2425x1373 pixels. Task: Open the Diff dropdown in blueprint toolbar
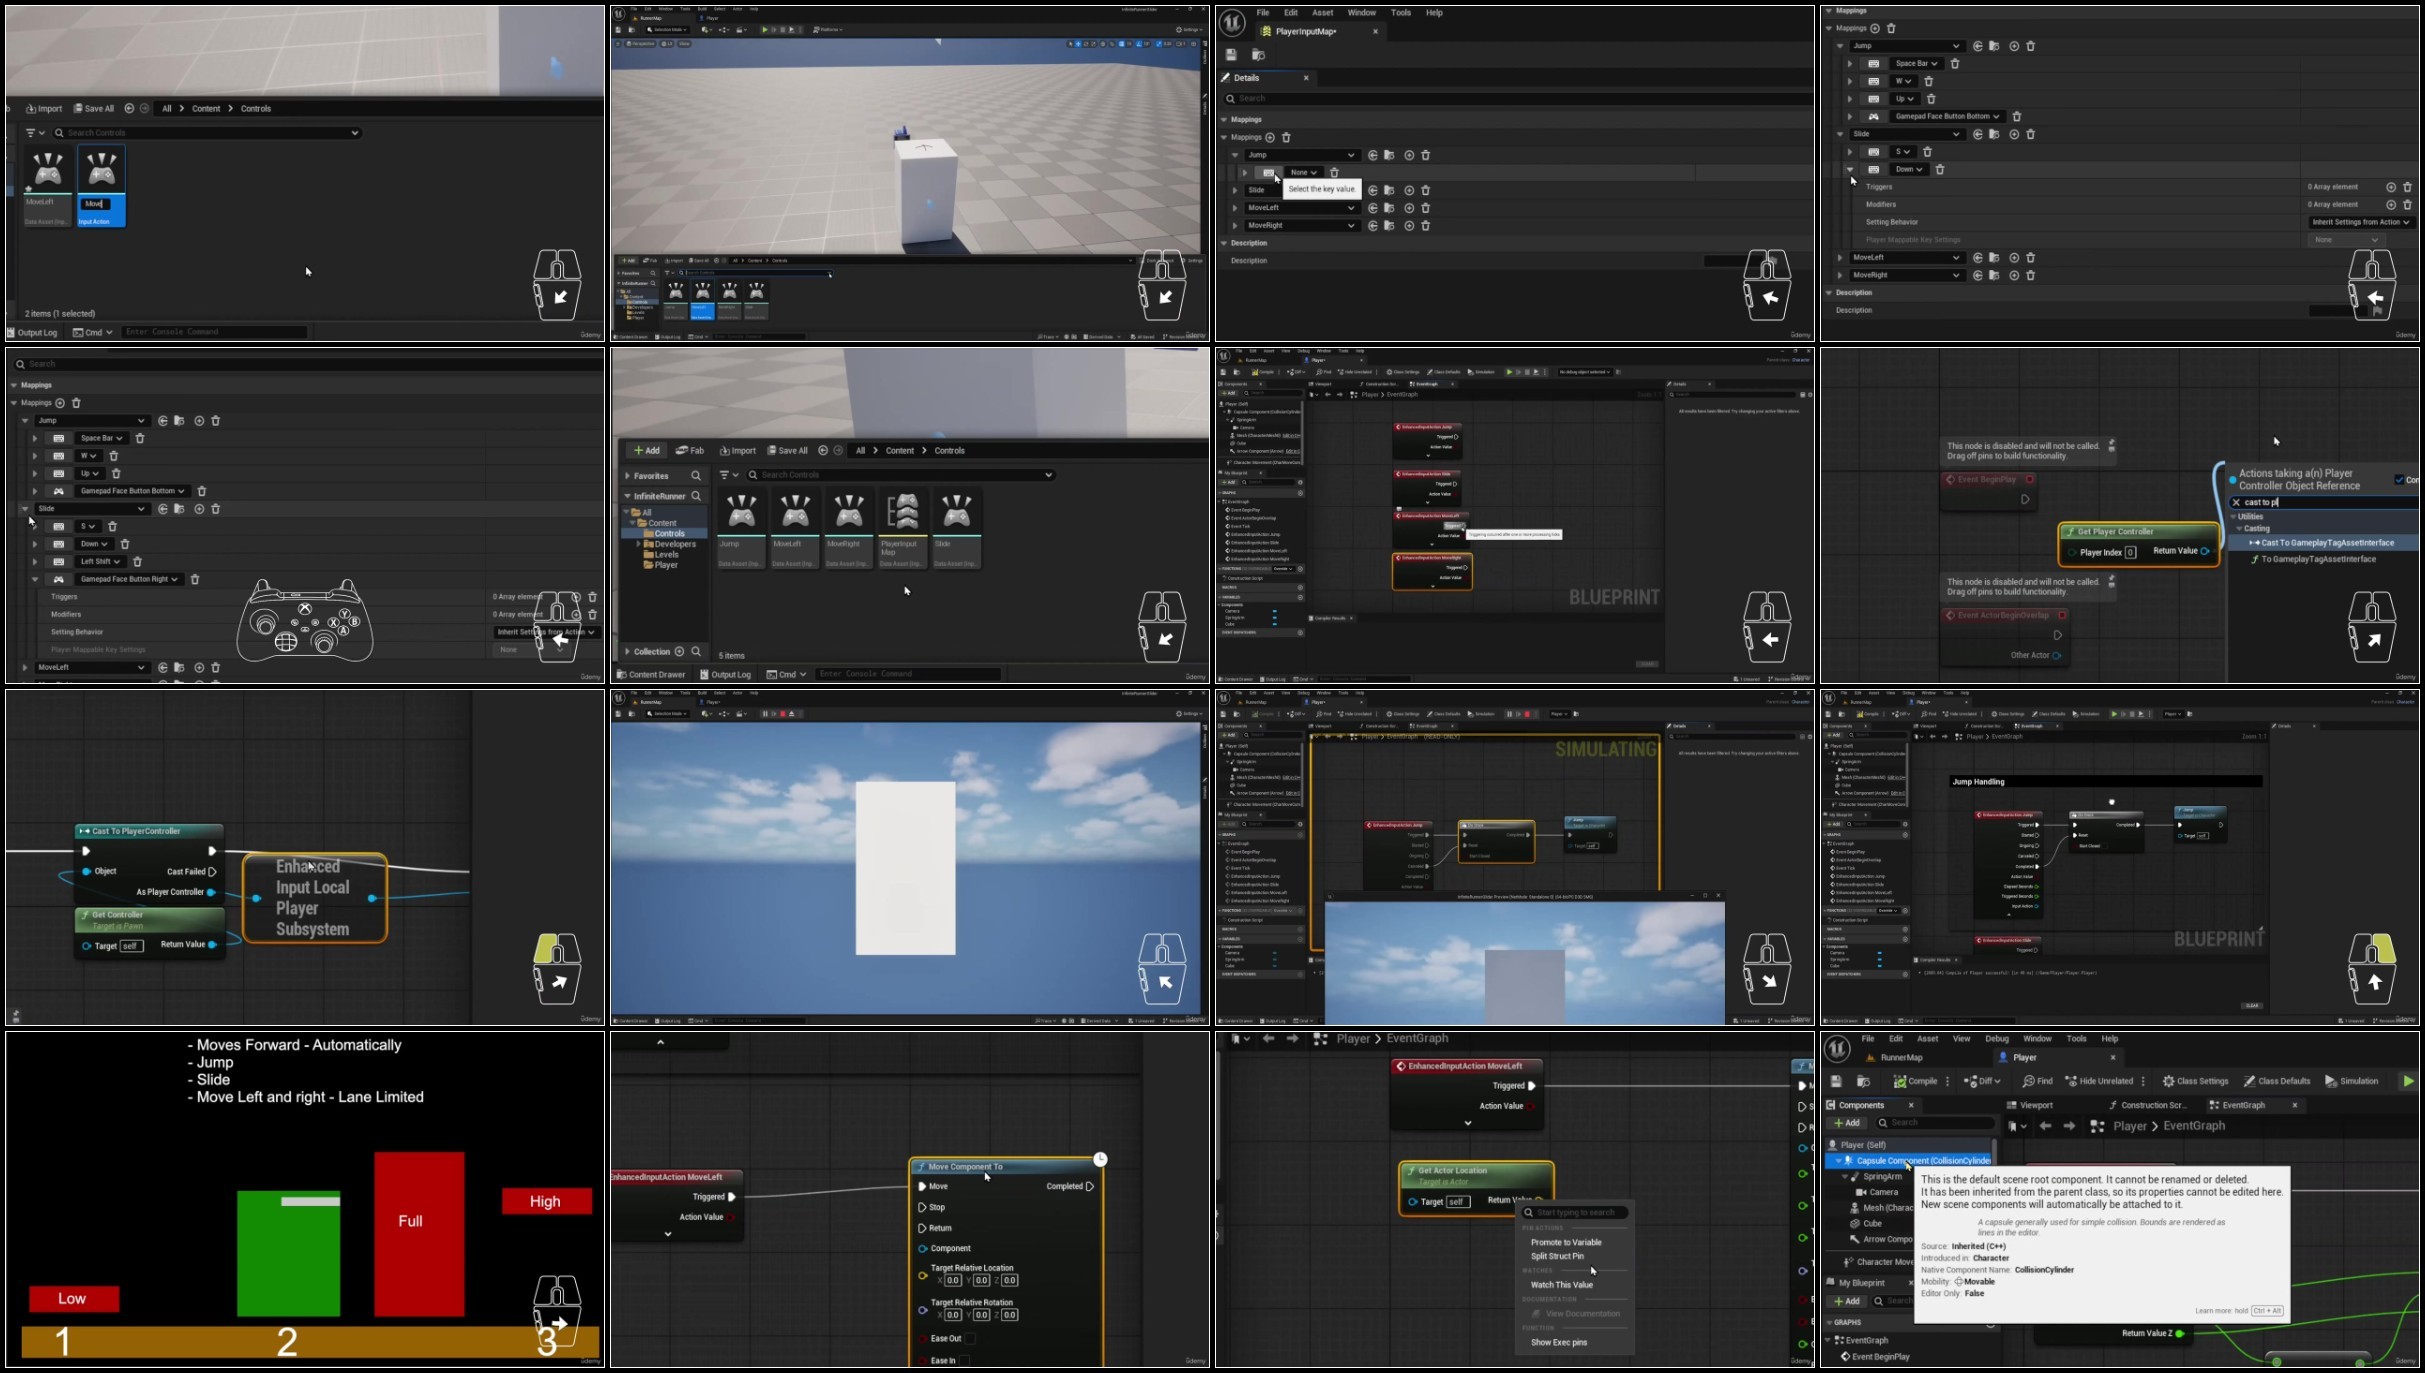click(1982, 1082)
